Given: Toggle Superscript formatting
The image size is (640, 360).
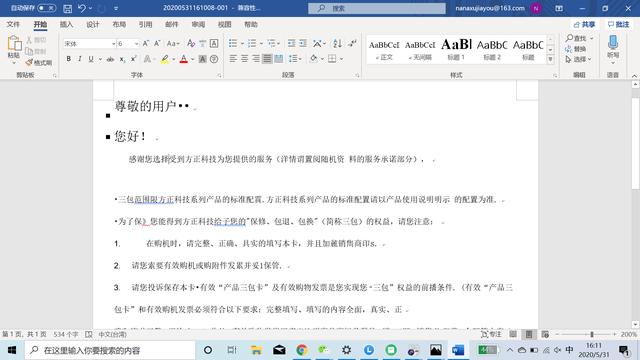Looking at the screenshot, I should pos(133,59).
